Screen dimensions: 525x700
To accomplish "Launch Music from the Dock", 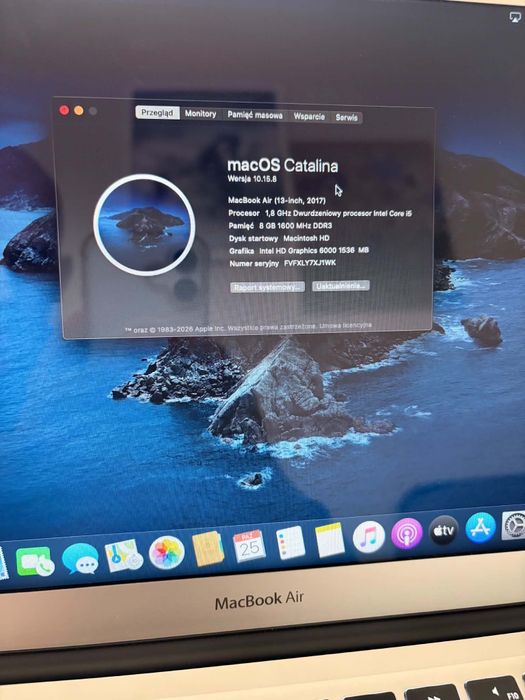I will pos(369,537).
